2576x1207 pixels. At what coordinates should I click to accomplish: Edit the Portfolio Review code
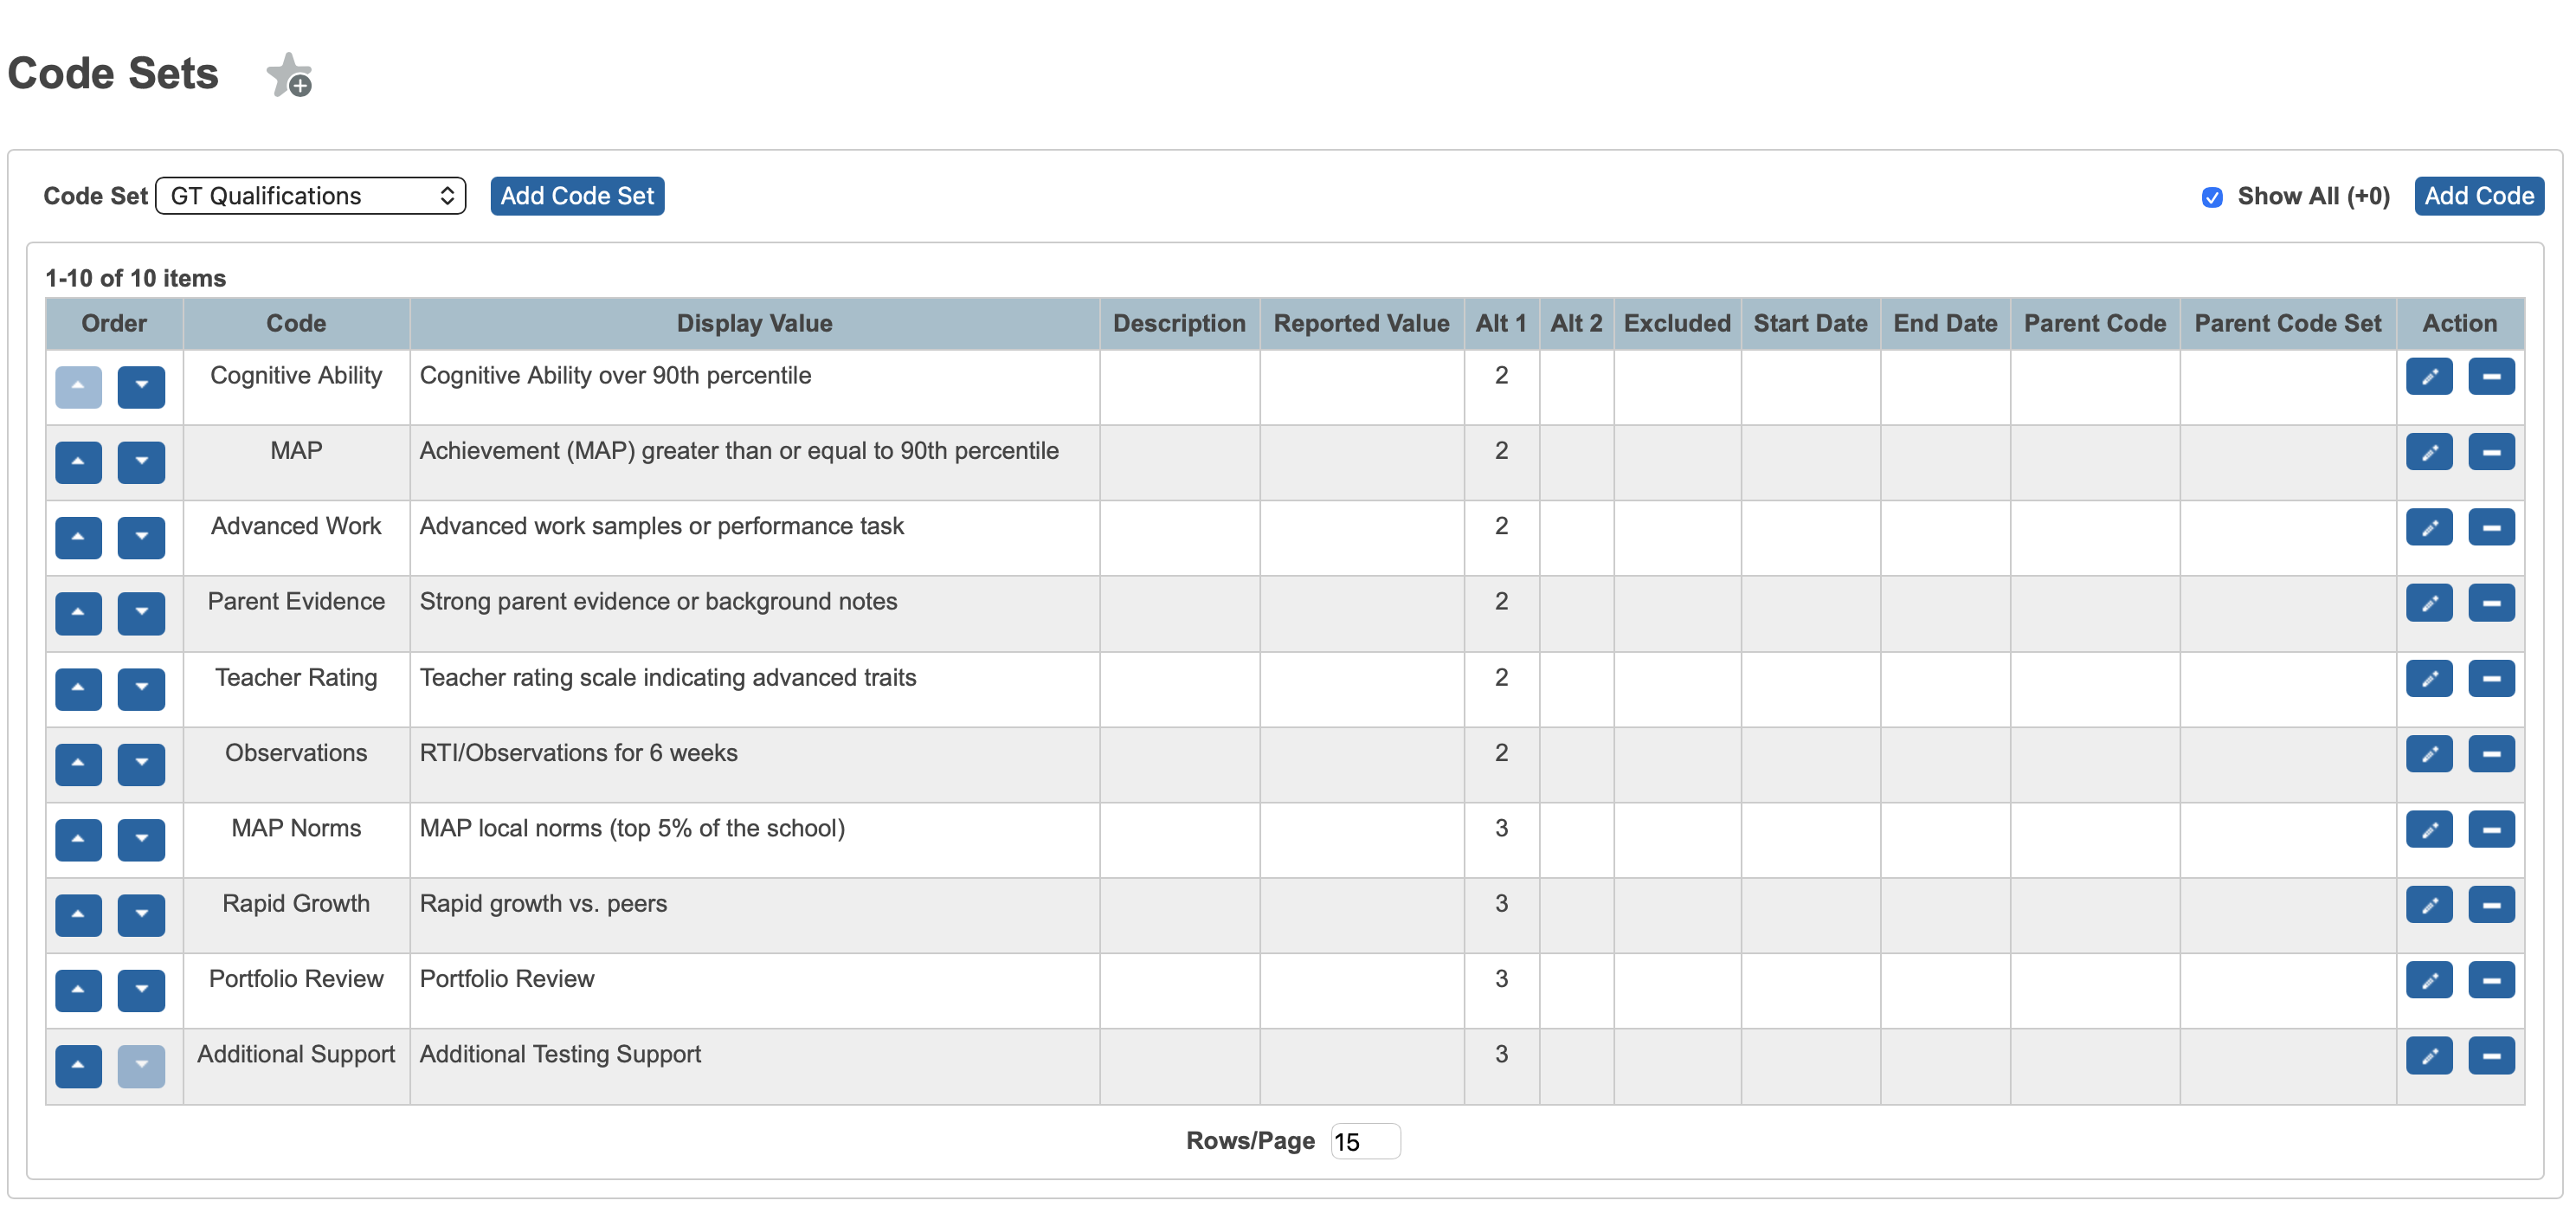(2429, 981)
